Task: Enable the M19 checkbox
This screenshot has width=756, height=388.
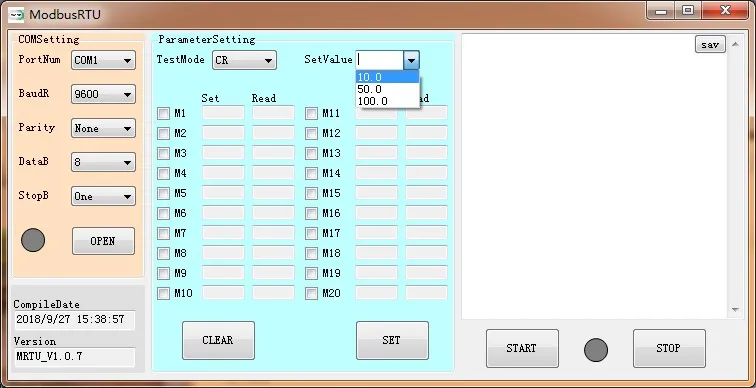Action: pos(311,274)
